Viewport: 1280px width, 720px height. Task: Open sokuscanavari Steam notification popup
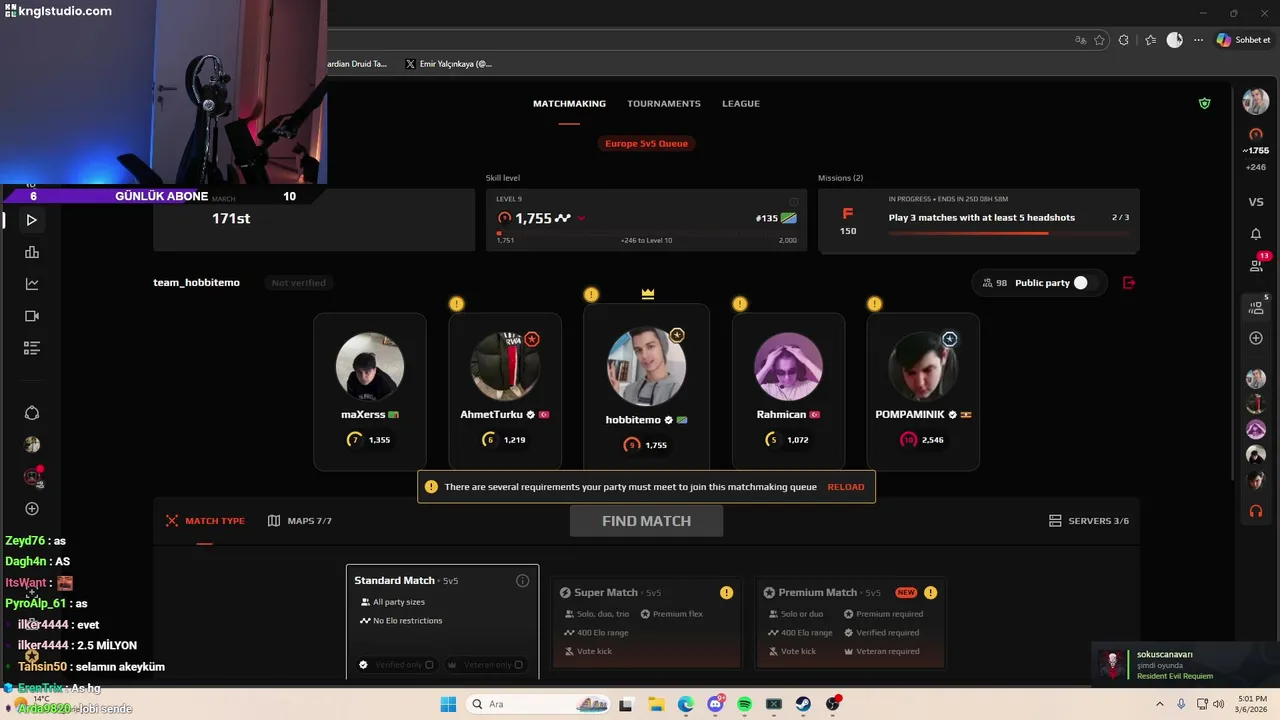pyautogui.click(x=1186, y=665)
